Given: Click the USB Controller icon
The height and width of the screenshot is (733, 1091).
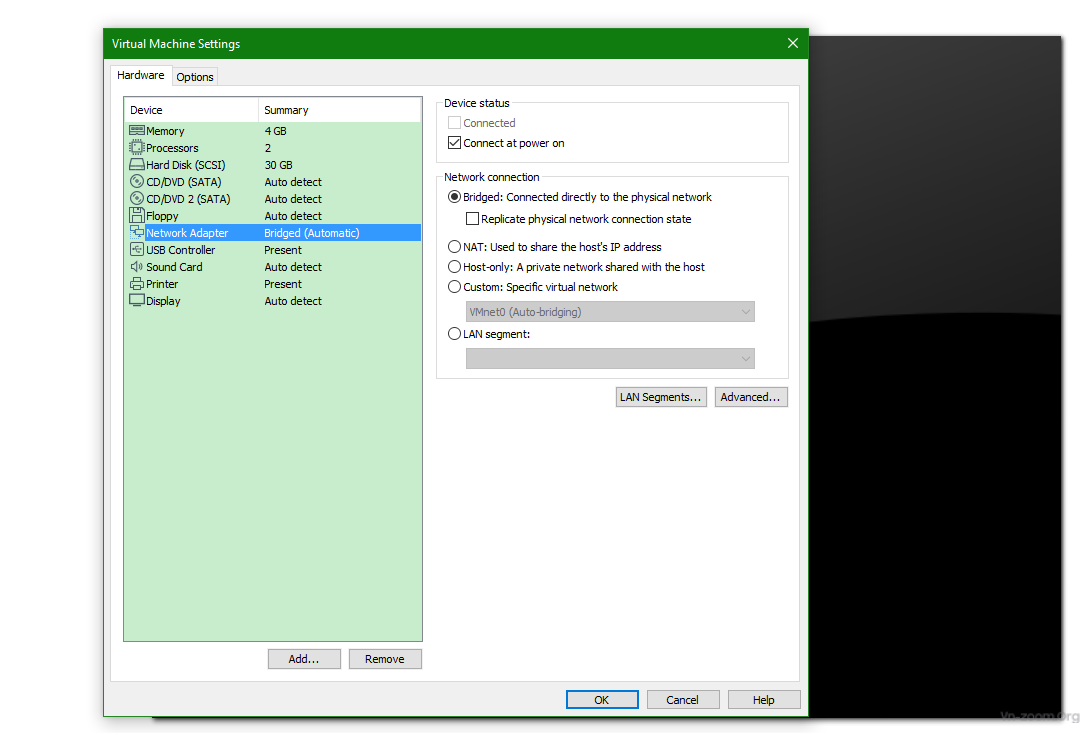Looking at the screenshot, I should (137, 250).
